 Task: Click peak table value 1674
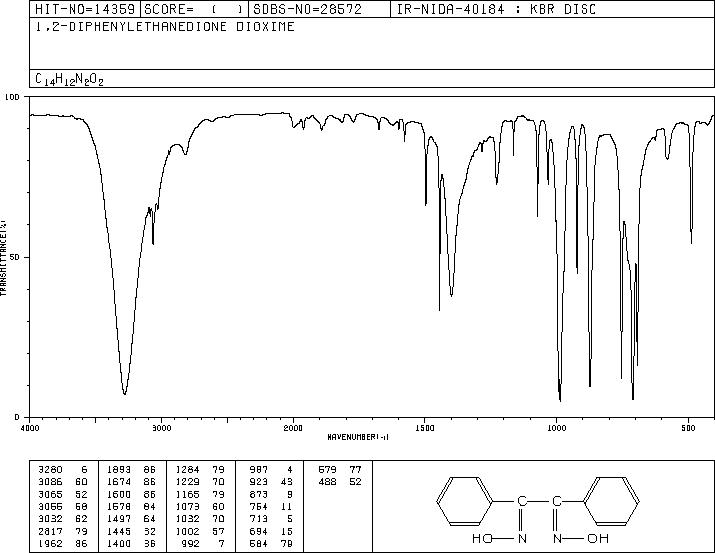coord(119,482)
